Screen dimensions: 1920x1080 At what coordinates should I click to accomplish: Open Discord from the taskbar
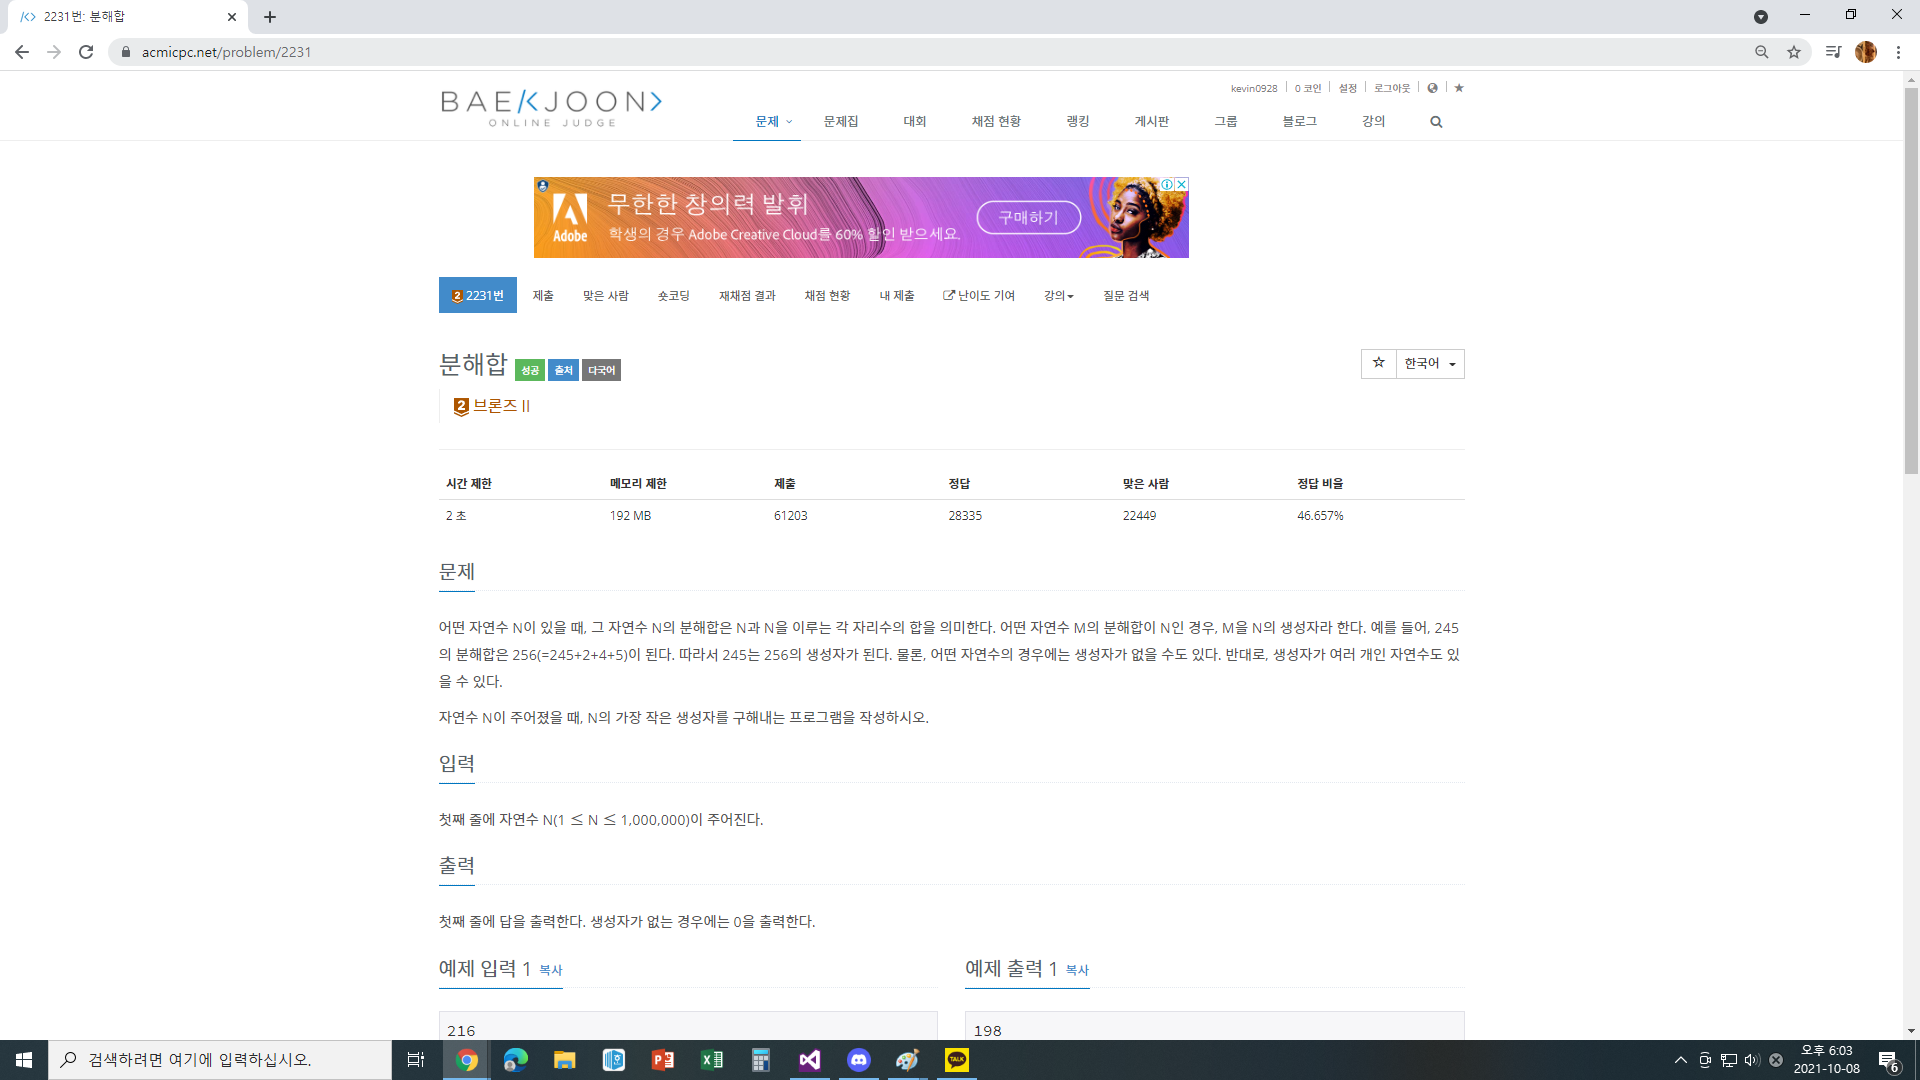[858, 1060]
